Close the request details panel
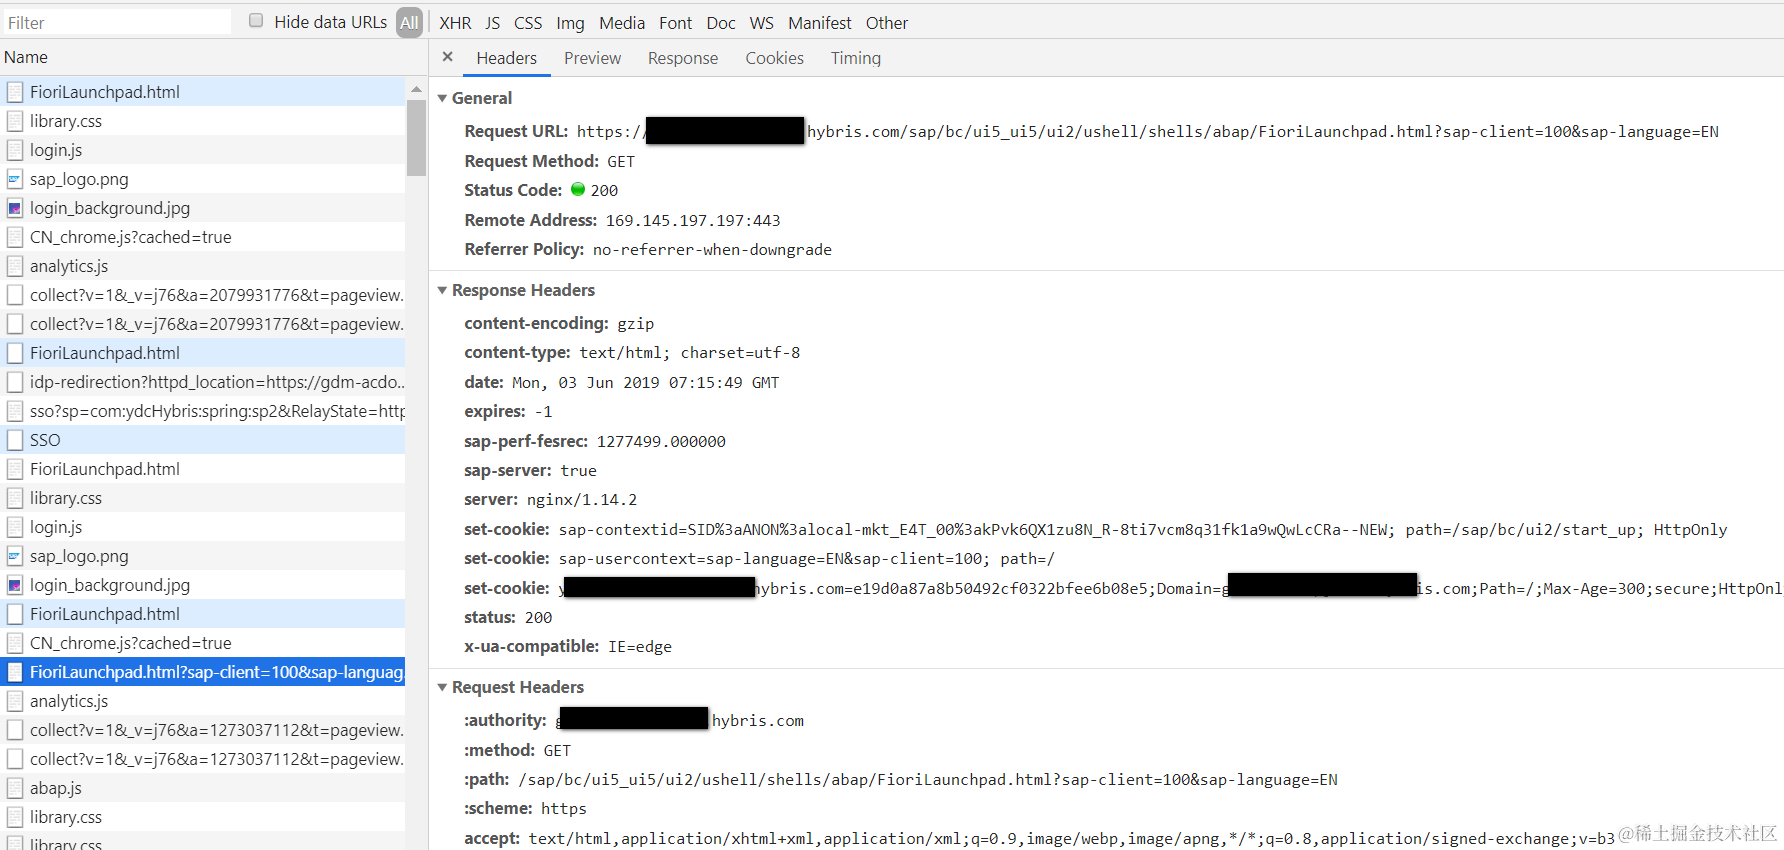This screenshot has height=850, width=1784. pyautogui.click(x=447, y=57)
